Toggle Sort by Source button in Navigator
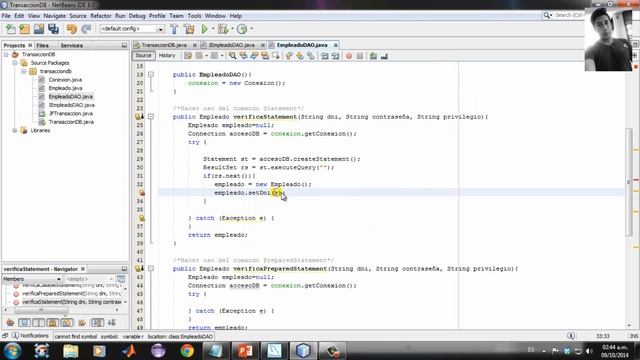Viewport: 640px width, 360px height. (x=112, y=323)
